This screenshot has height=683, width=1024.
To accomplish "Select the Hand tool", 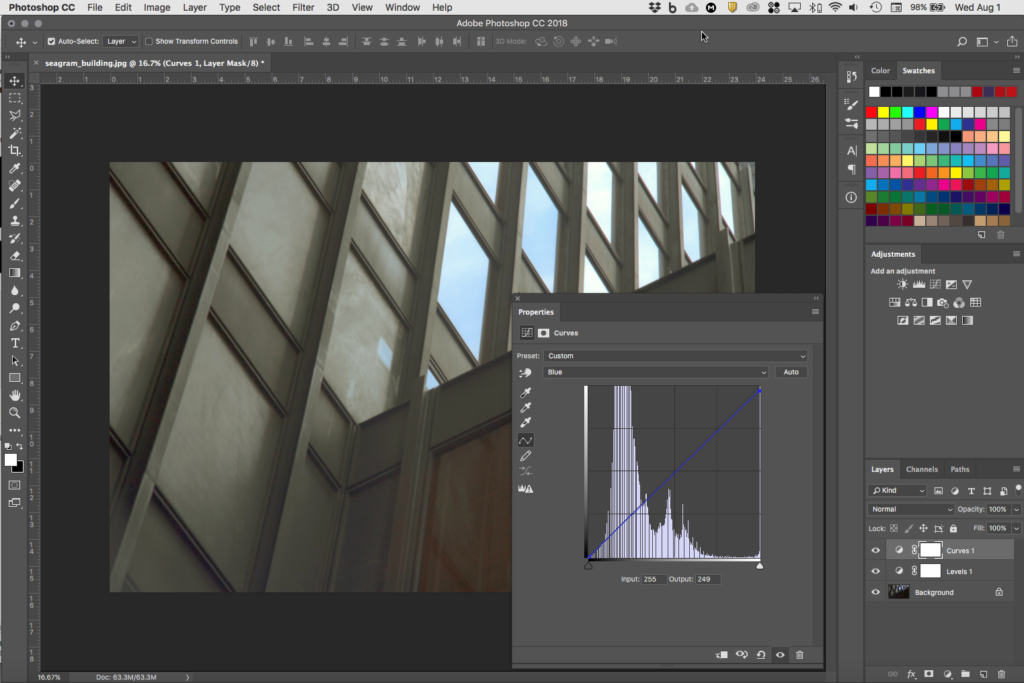I will (15, 395).
